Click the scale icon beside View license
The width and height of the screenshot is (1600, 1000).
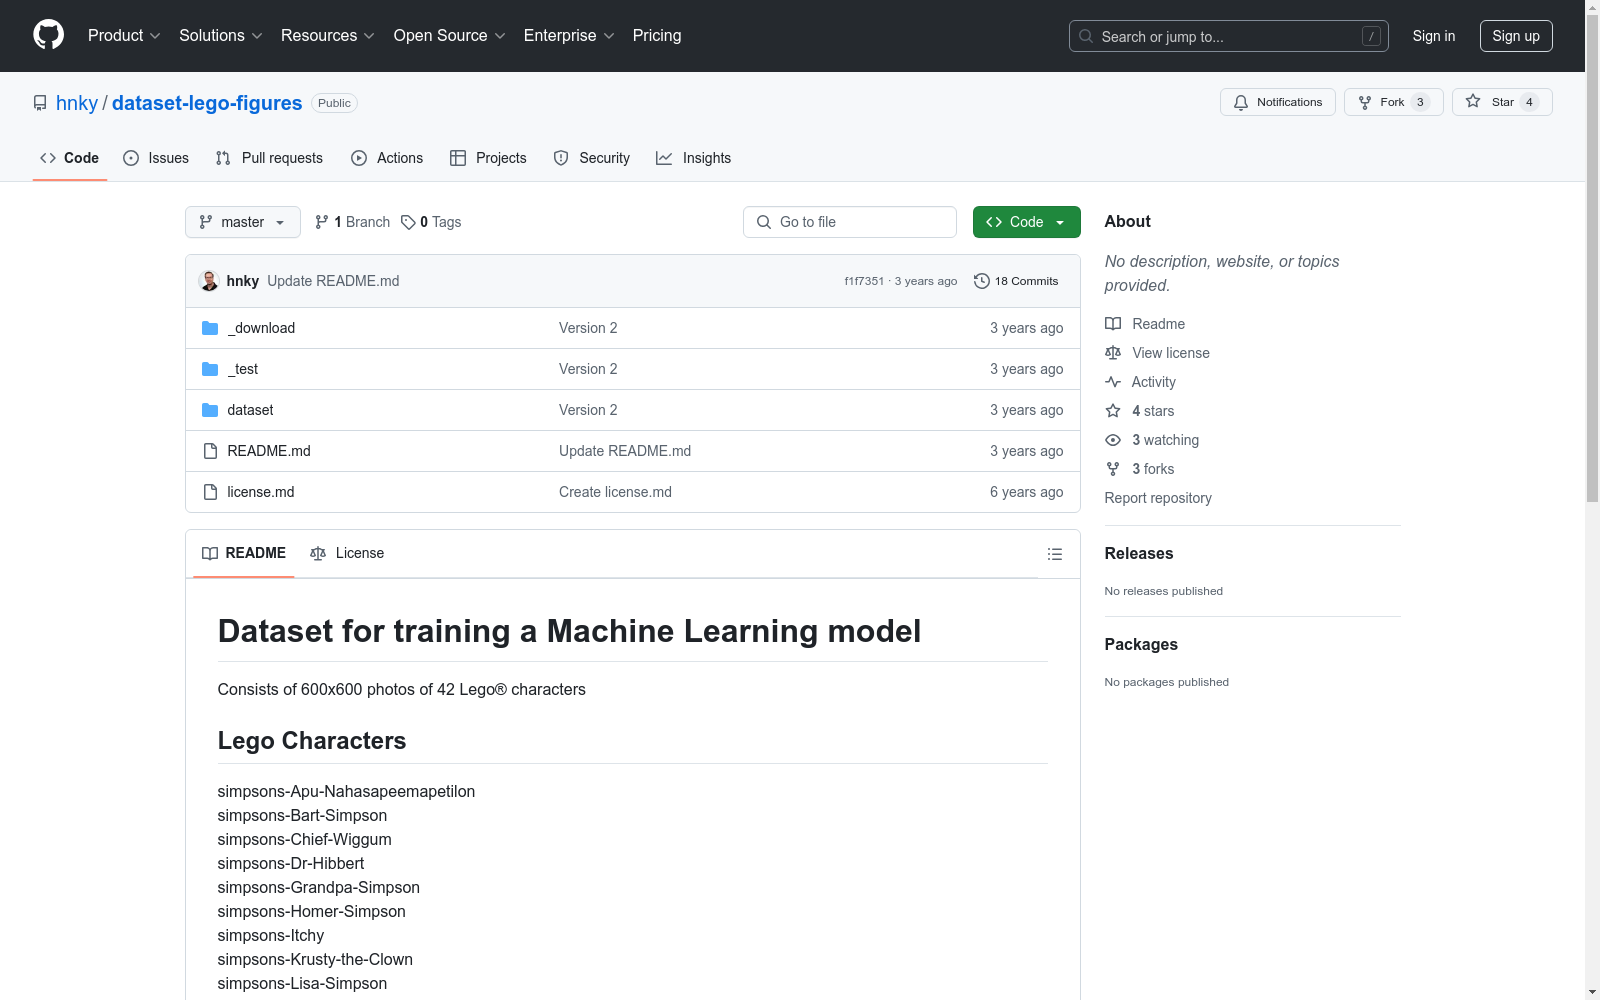[x=1113, y=353]
